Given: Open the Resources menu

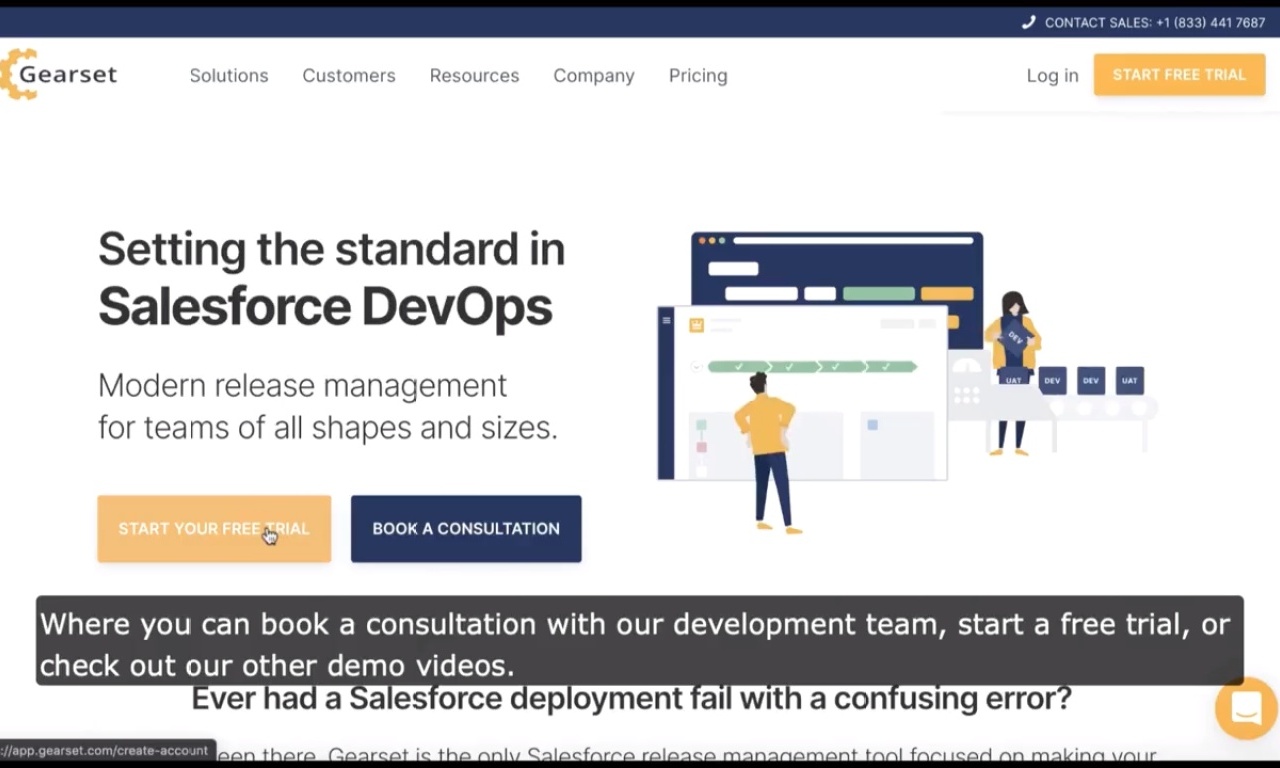Looking at the screenshot, I should (x=474, y=75).
